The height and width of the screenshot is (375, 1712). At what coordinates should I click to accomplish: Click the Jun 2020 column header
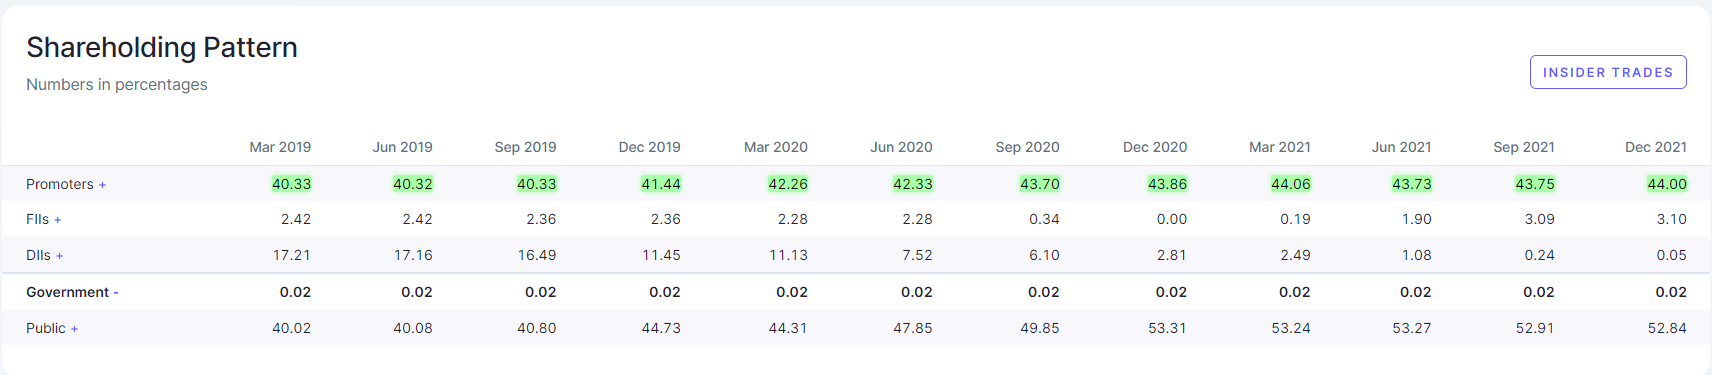(x=901, y=147)
